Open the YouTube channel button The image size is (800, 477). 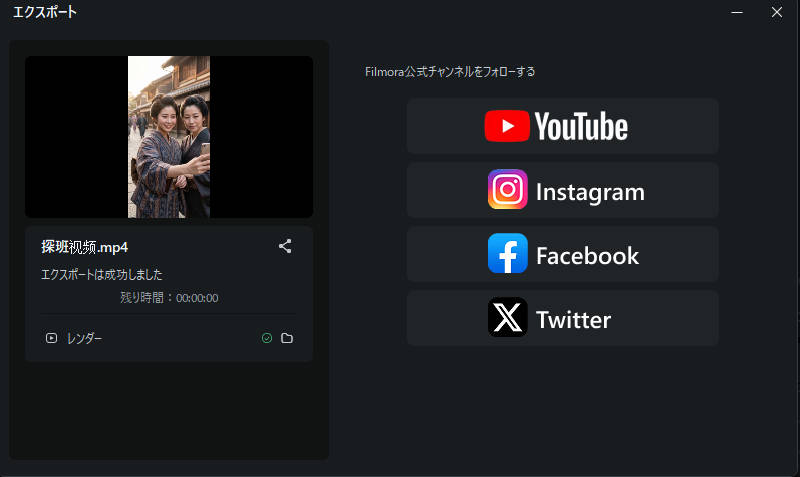click(x=562, y=126)
